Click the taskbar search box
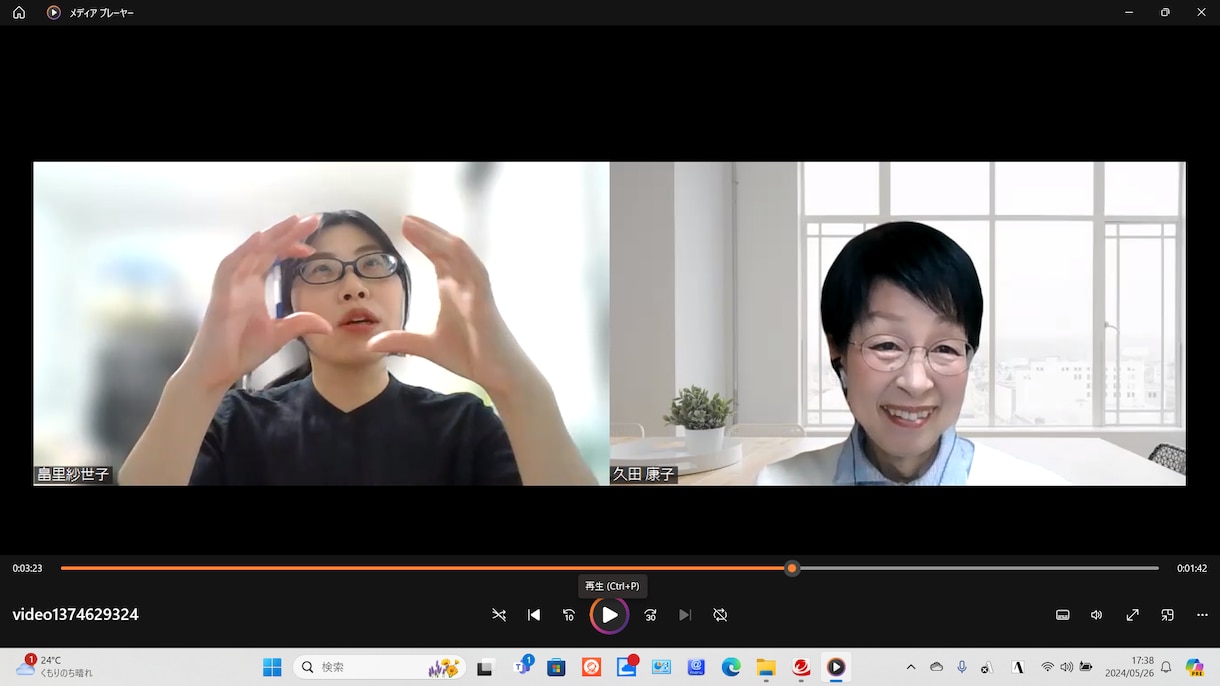This screenshot has width=1220, height=686. [380, 667]
